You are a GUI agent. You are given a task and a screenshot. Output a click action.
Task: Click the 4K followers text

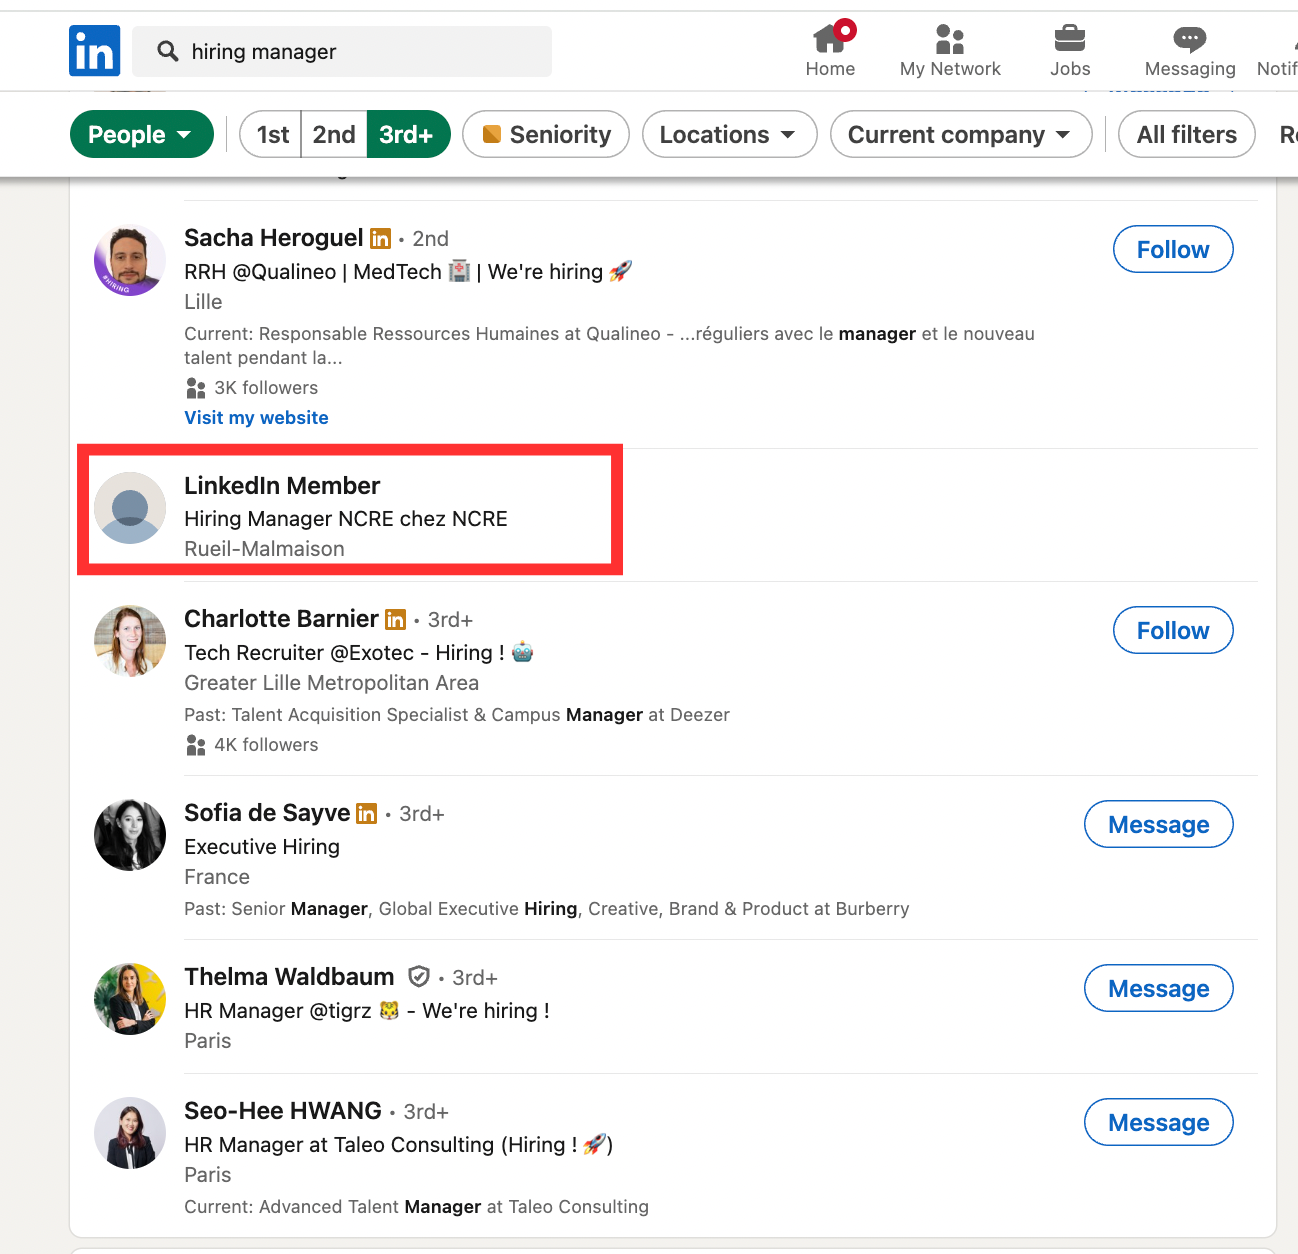point(266,745)
